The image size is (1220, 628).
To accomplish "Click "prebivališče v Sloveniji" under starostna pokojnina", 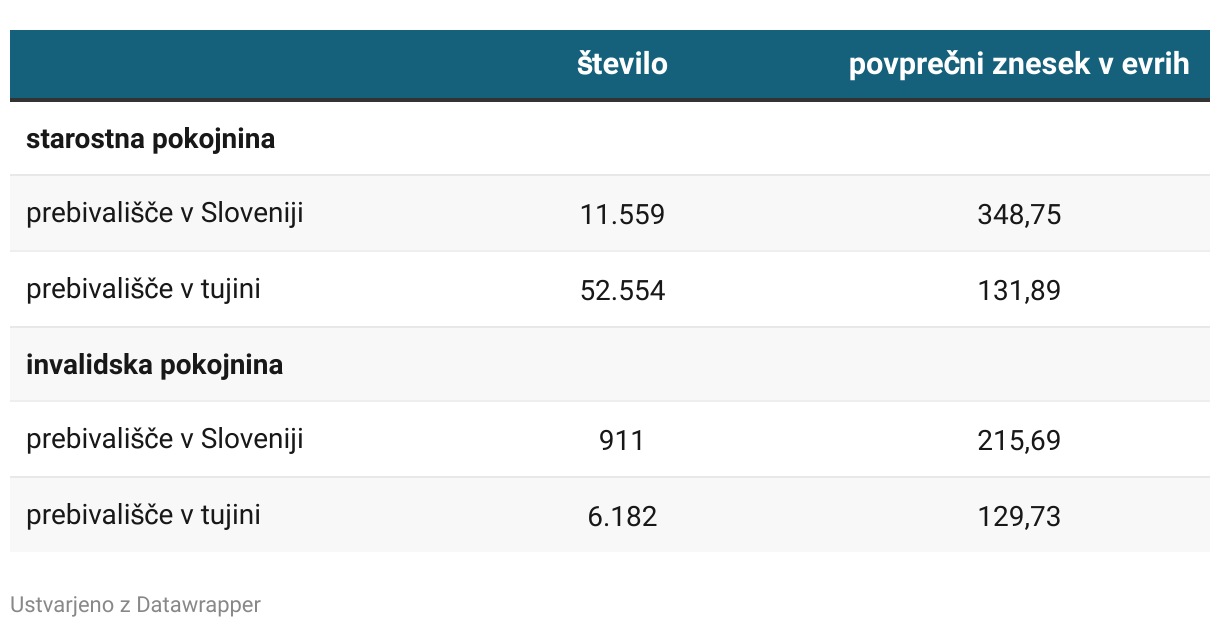I will (x=165, y=214).
